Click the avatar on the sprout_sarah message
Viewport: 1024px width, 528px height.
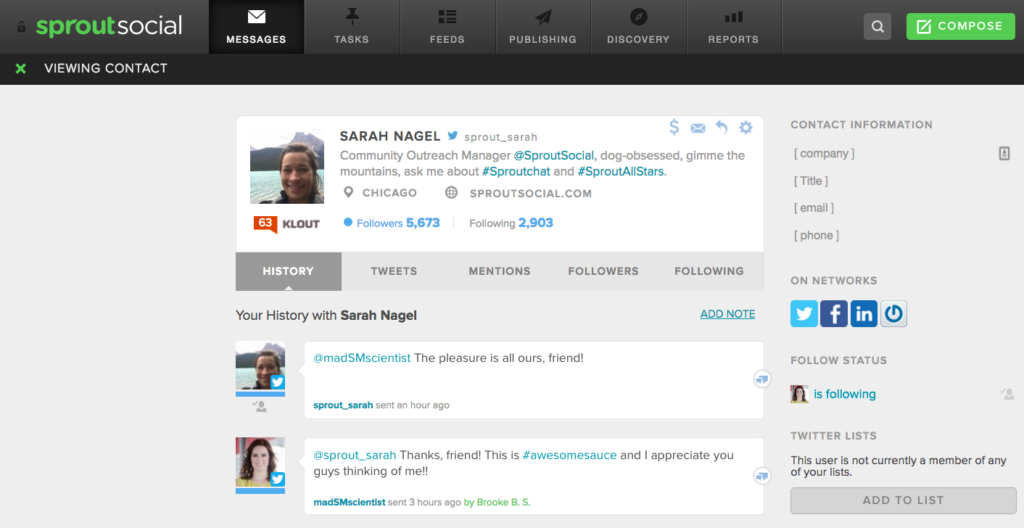[260, 365]
